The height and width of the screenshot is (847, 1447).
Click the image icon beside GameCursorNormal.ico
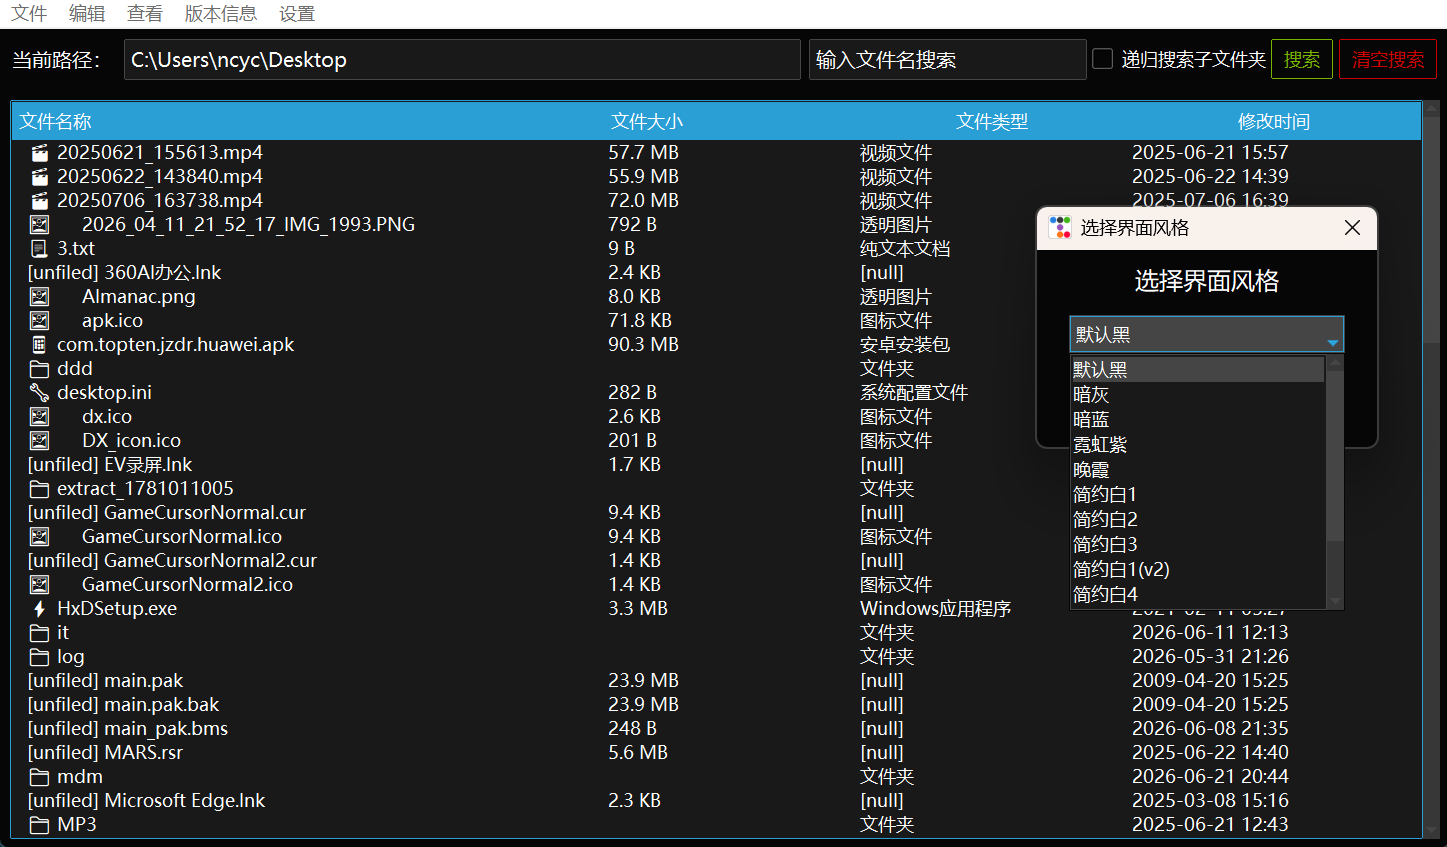39,537
